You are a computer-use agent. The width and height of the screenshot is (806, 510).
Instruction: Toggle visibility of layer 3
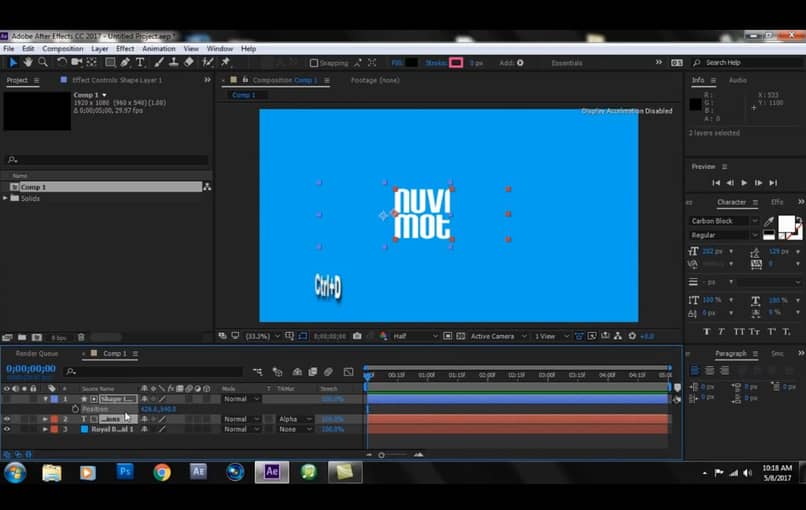pos(7,429)
